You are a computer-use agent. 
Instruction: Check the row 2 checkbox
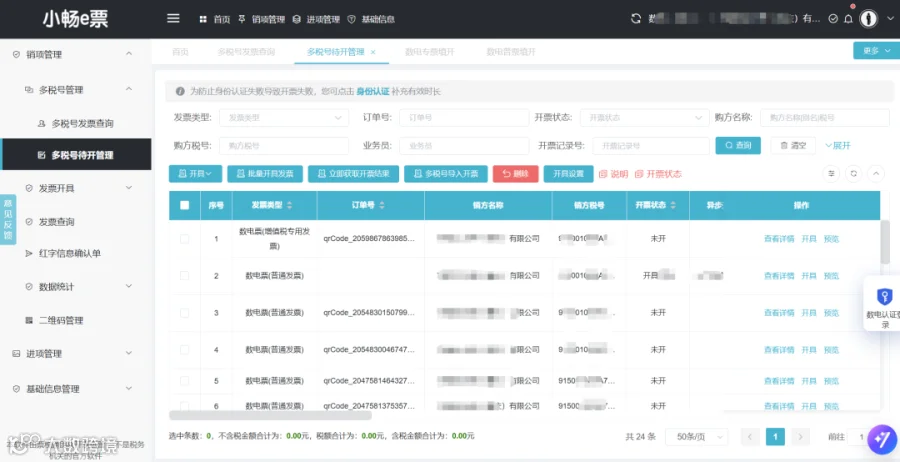point(184,275)
